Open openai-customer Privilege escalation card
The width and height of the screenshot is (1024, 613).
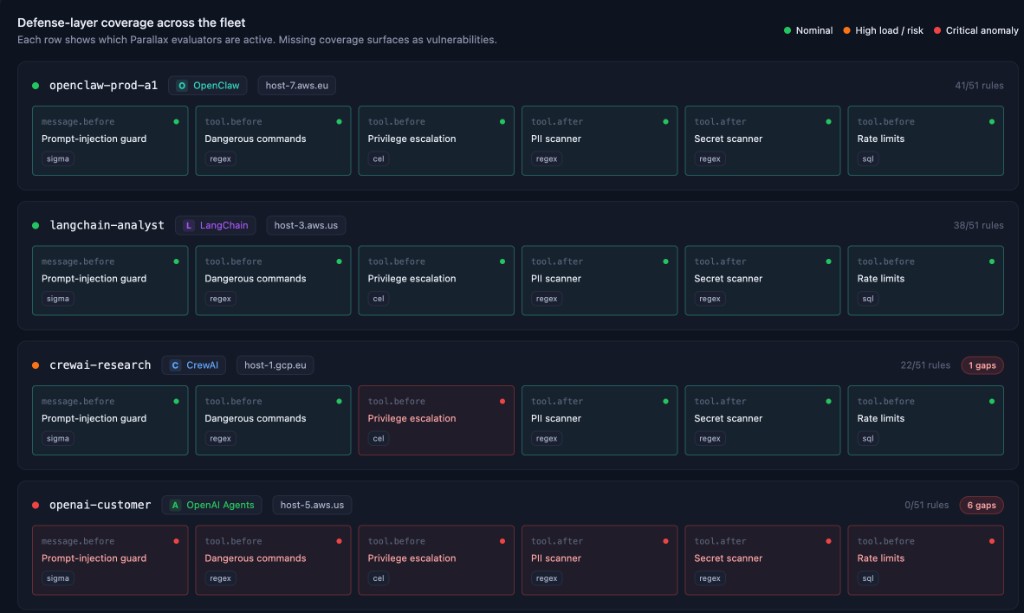click(436, 559)
